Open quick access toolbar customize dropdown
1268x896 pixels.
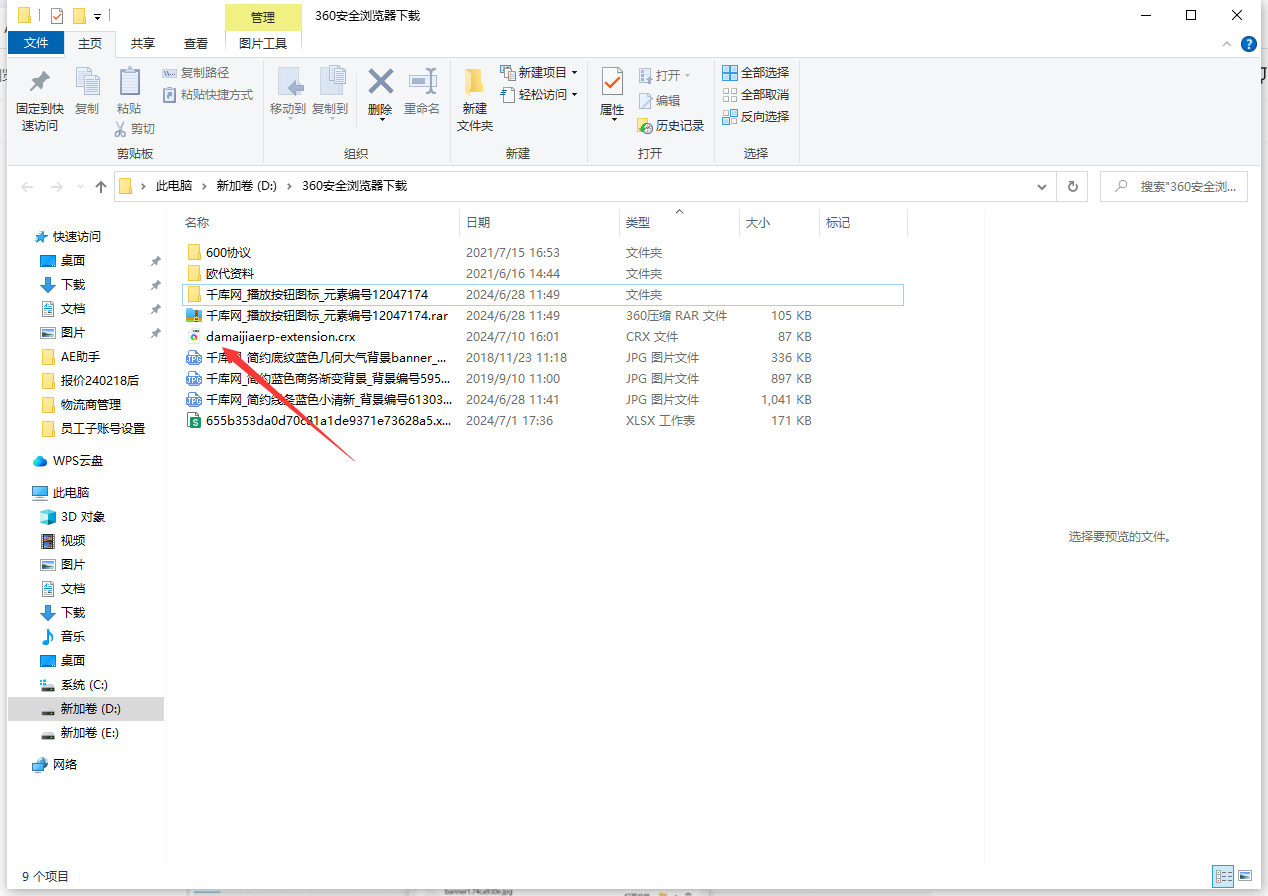click(97, 16)
